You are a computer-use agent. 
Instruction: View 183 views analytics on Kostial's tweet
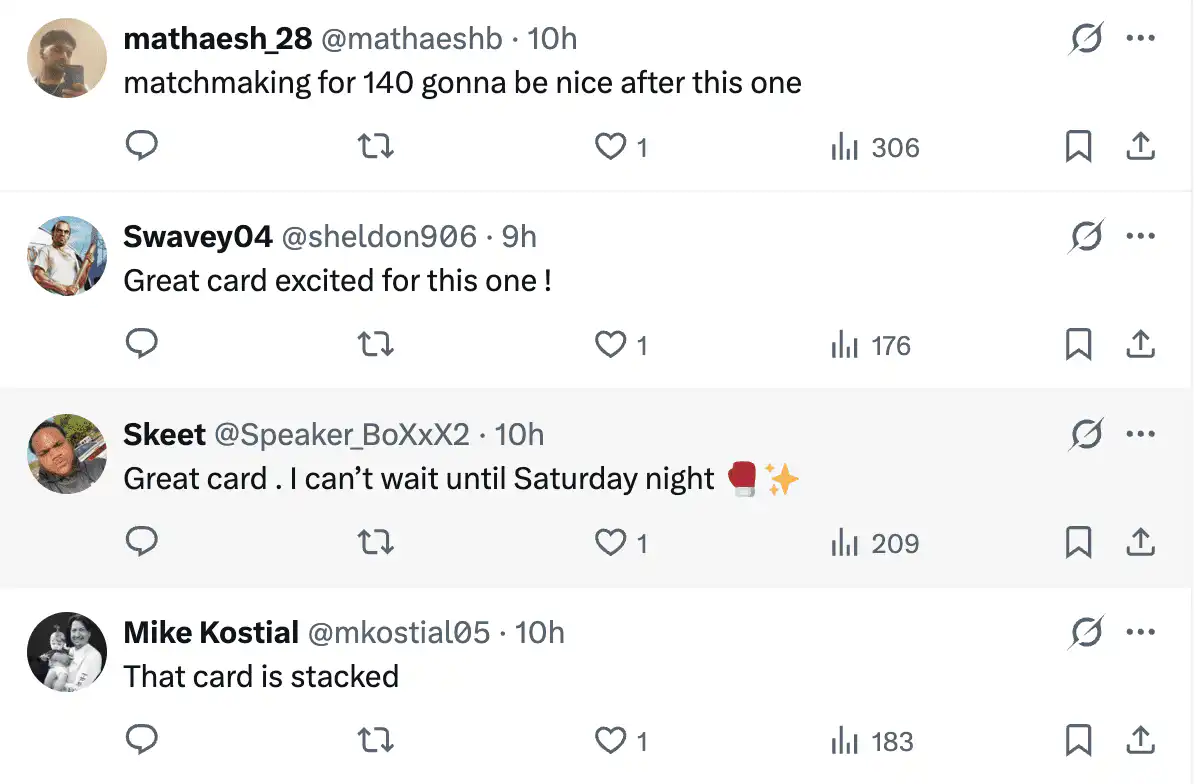click(x=872, y=741)
